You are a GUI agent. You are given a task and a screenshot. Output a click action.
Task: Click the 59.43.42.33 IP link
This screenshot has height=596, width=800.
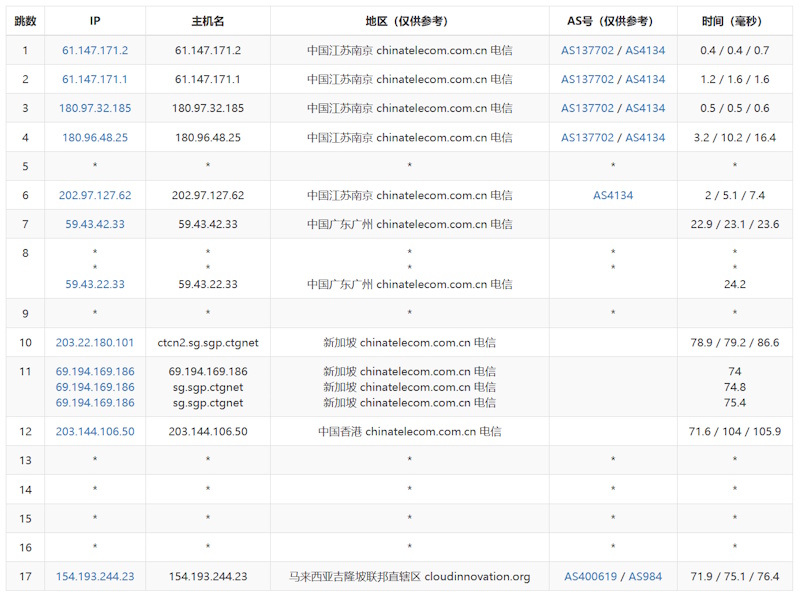(x=95, y=225)
